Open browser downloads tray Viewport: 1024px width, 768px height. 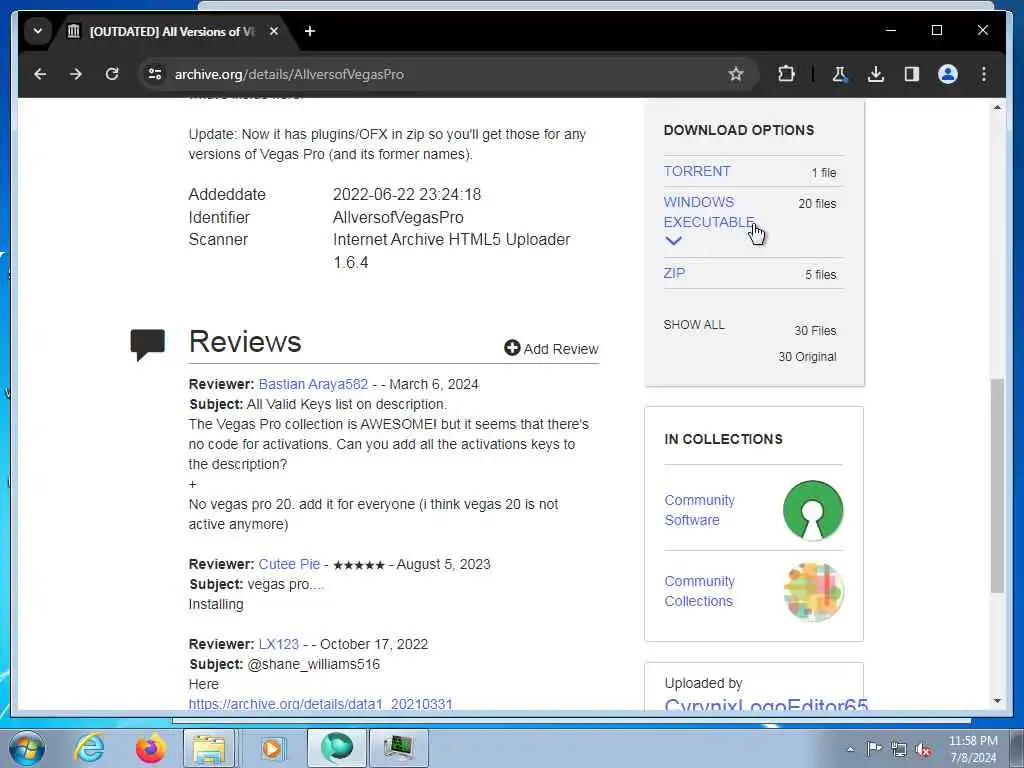tap(876, 74)
